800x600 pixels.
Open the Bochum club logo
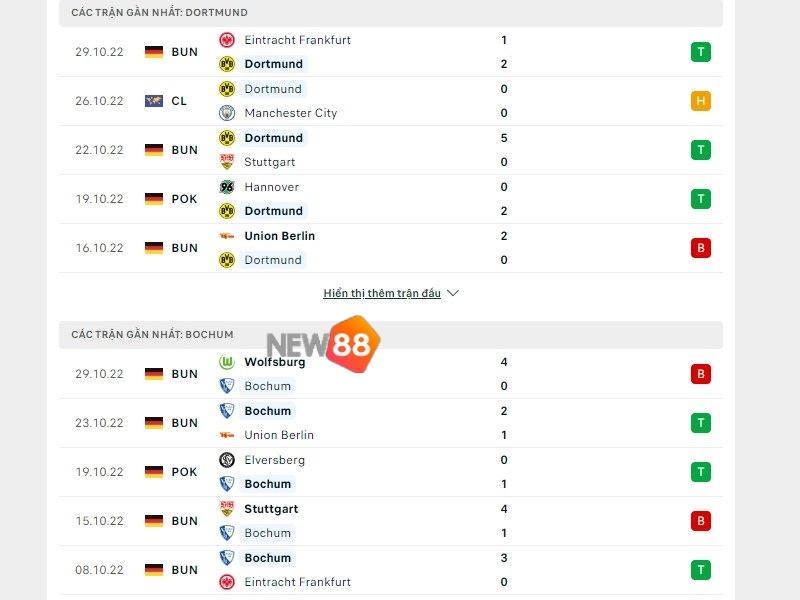coord(227,386)
